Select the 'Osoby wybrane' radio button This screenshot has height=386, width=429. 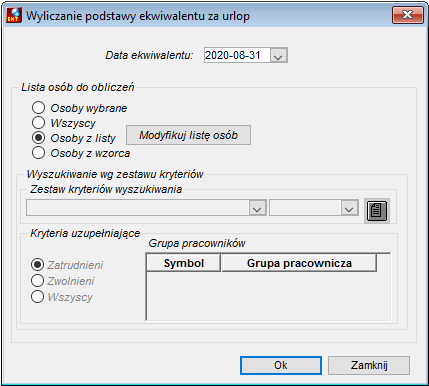click(x=38, y=108)
